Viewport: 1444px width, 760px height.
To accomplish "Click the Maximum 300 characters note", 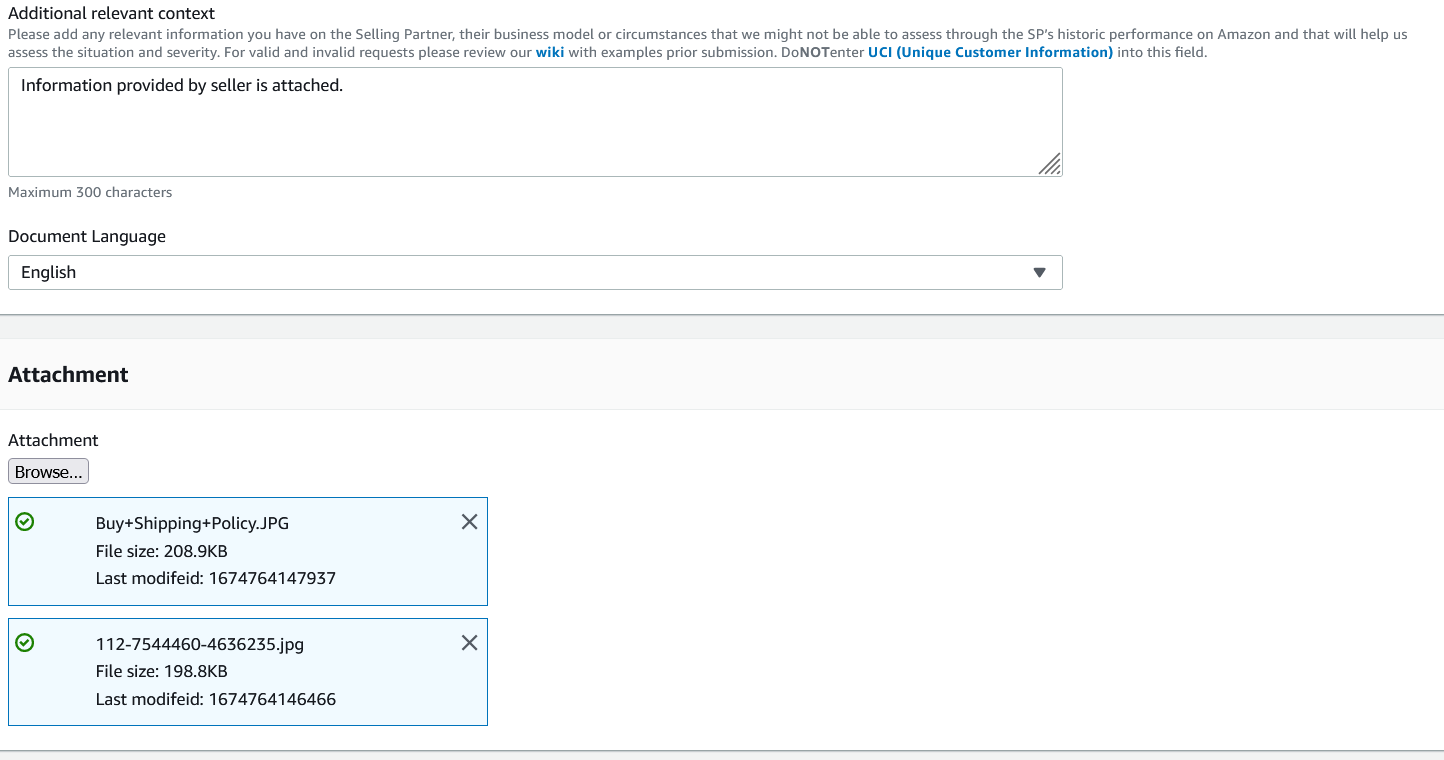I will [x=90, y=192].
